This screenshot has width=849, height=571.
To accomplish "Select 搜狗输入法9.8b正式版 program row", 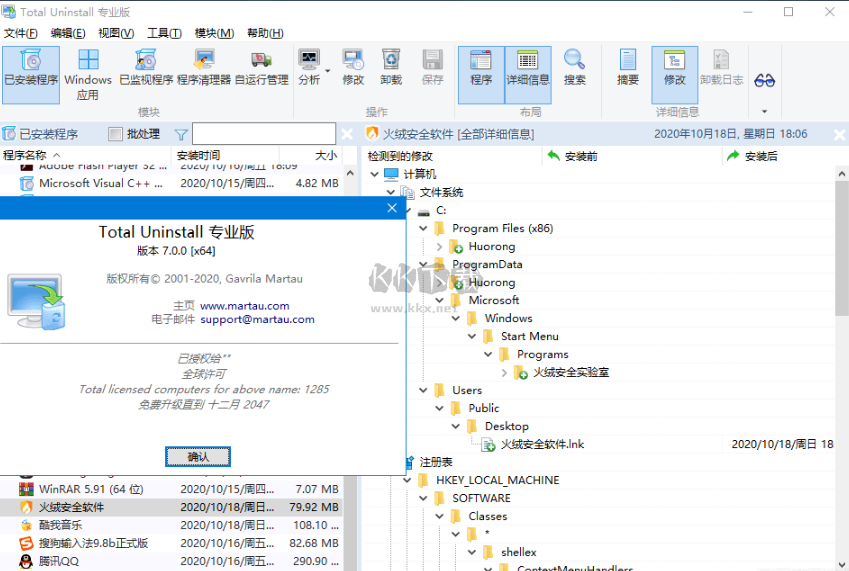I will coord(171,543).
